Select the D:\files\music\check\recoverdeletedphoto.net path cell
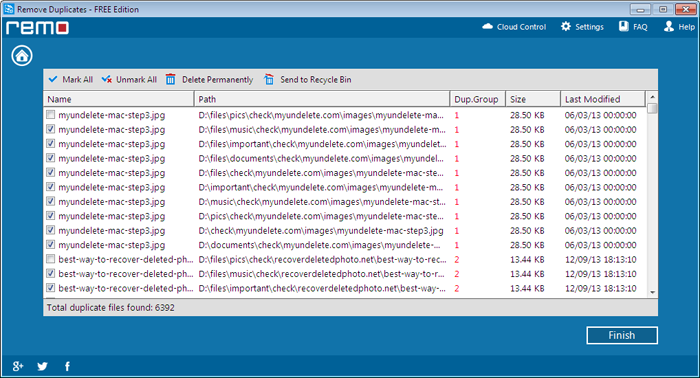The width and height of the screenshot is (700, 378). pyautogui.click(x=321, y=274)
